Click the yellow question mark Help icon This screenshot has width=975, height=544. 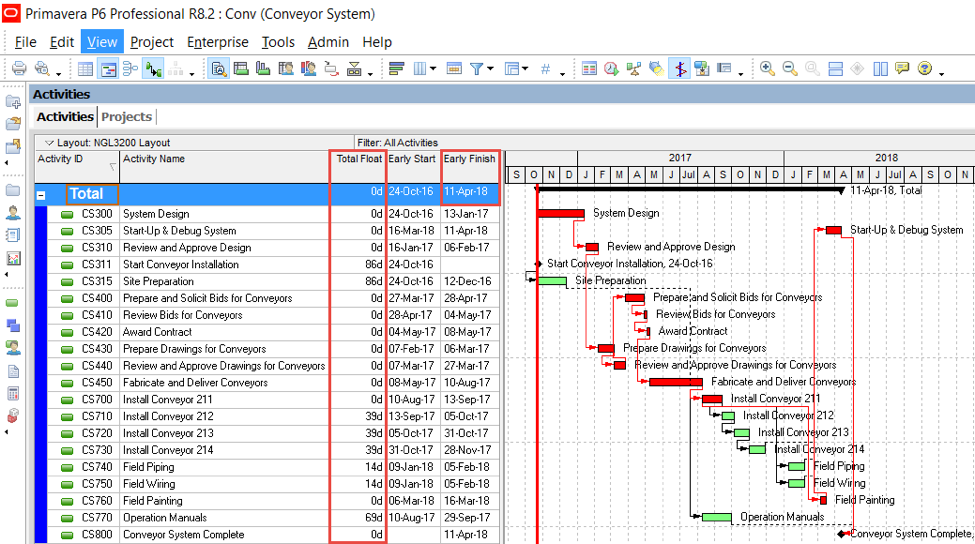[925, 68]
